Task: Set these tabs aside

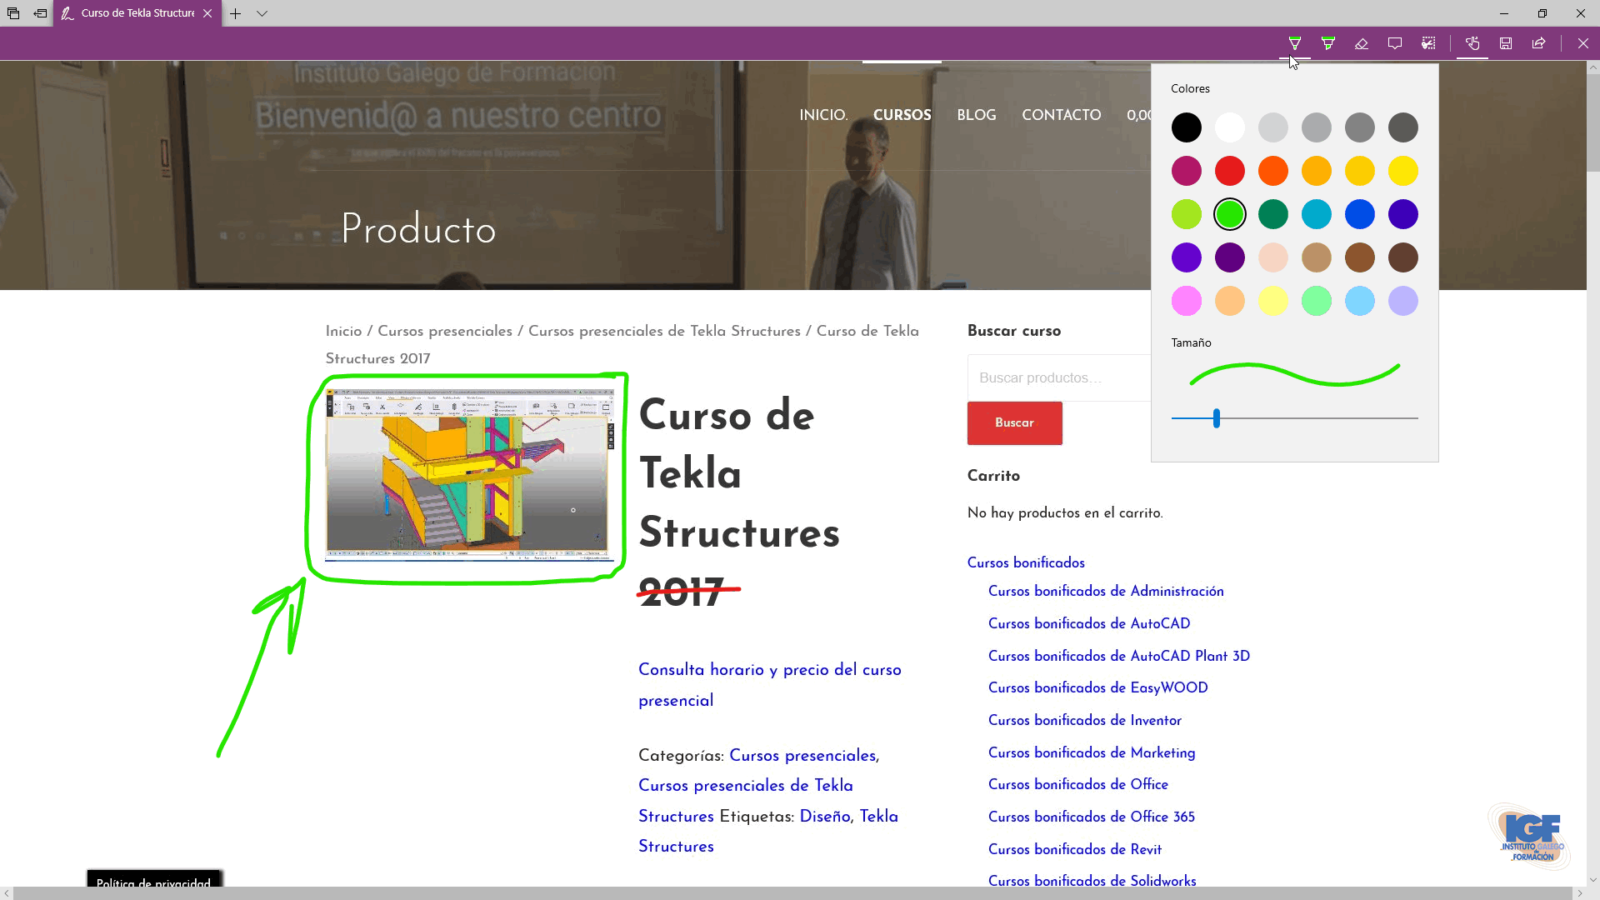Action: coord(40,13)
